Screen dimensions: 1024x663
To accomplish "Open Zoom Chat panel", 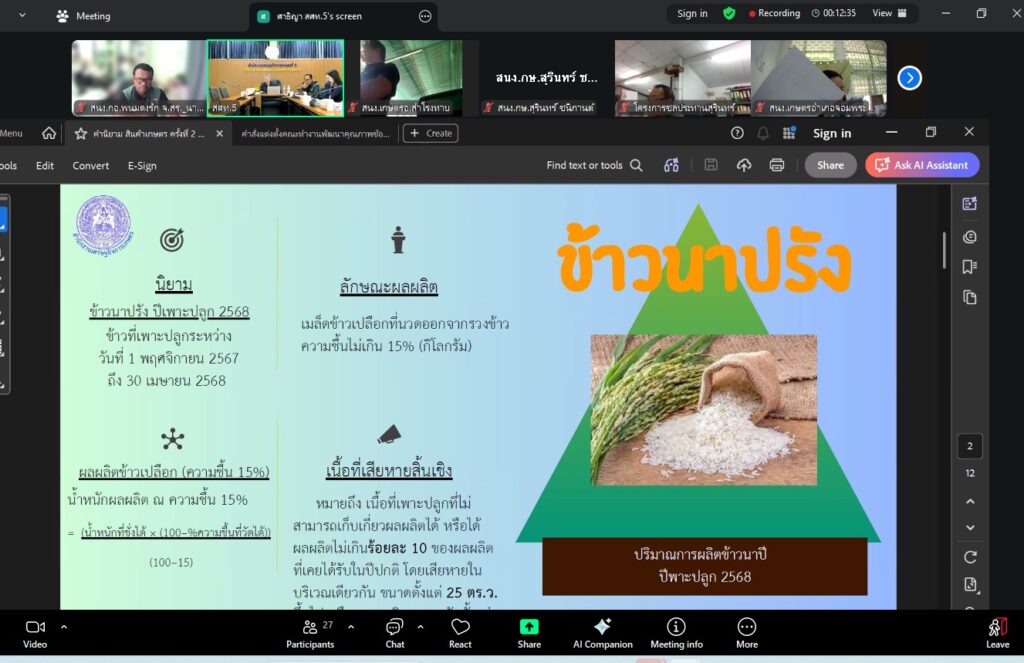I will pyautogui.click(x=395, y=632).
